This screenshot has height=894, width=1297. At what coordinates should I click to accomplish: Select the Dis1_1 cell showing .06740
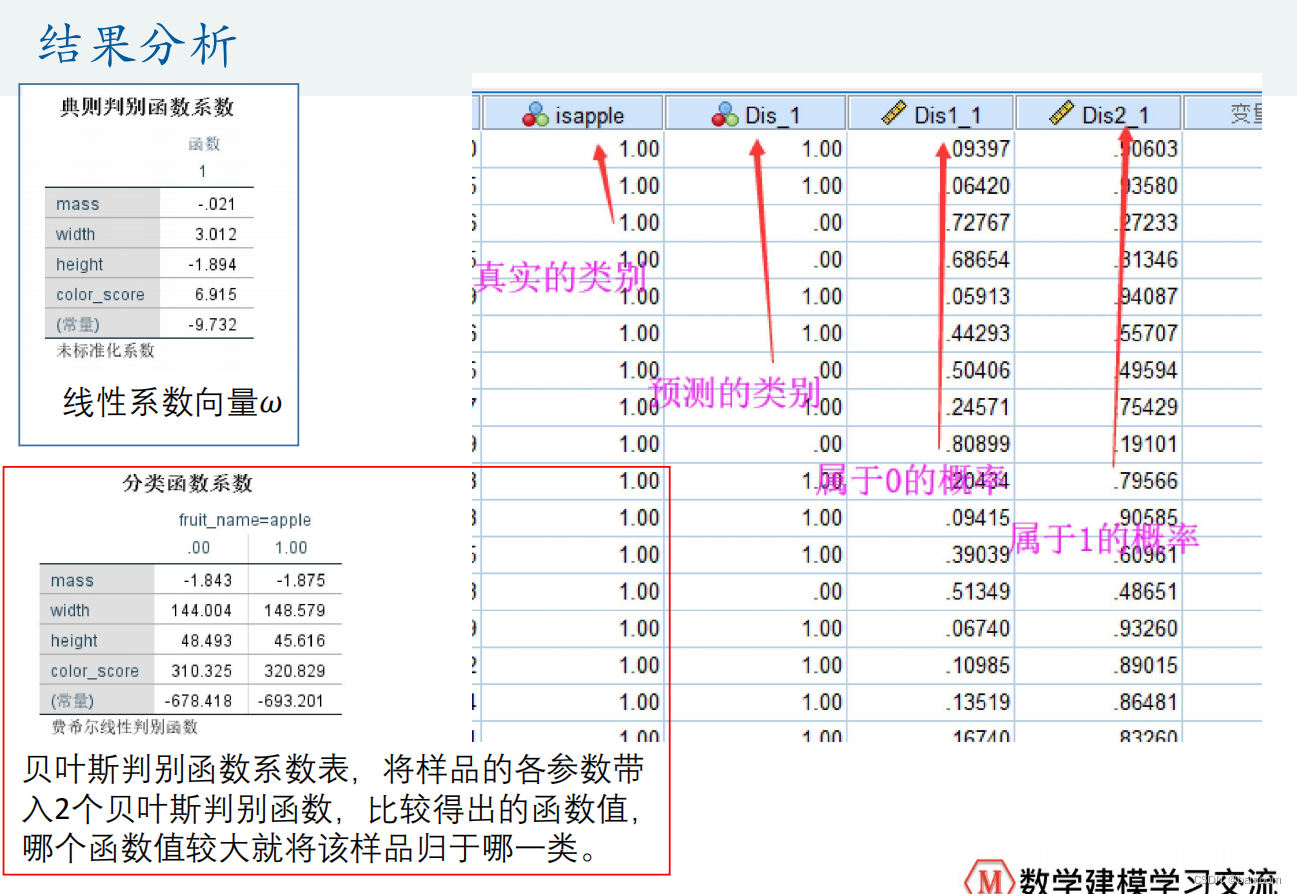click(x=931, y=629)
